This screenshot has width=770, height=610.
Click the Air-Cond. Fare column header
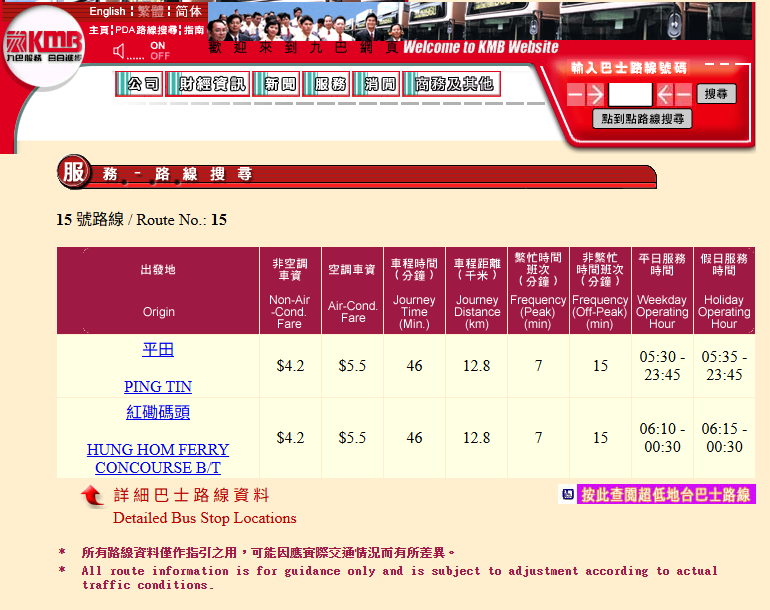click(x=352, y=291)
